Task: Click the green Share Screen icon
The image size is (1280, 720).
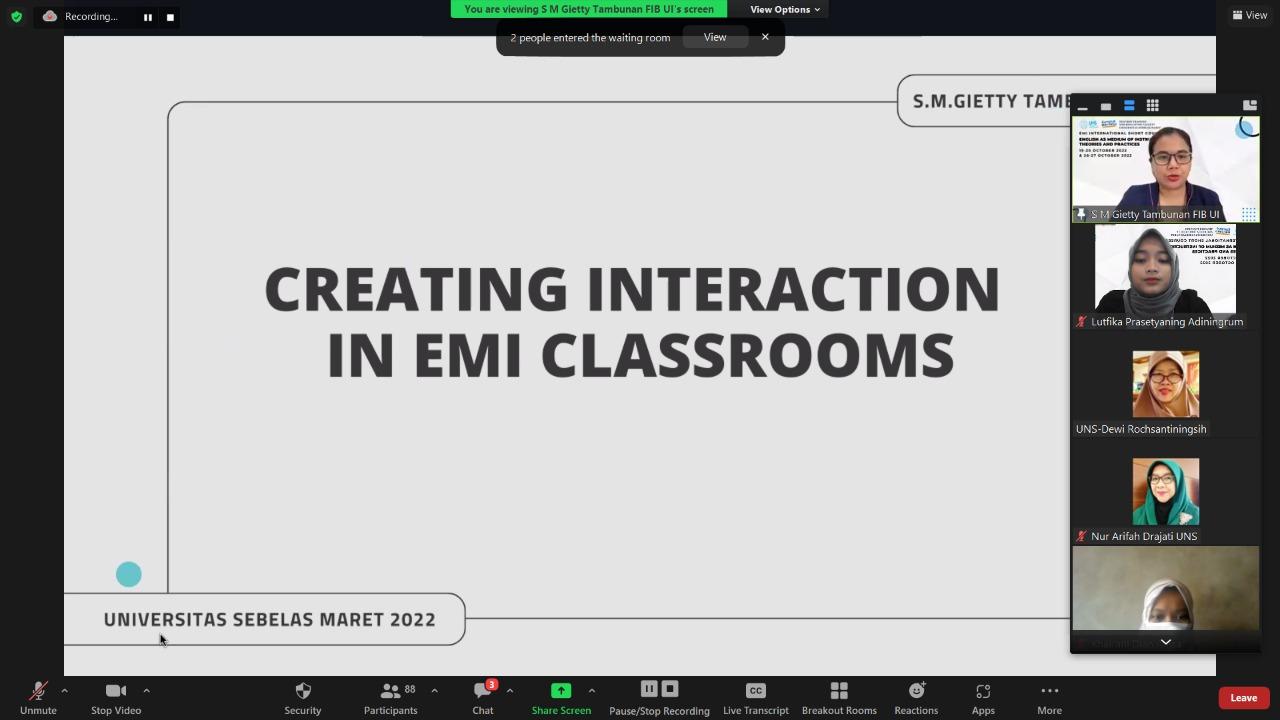Action: 561,691
